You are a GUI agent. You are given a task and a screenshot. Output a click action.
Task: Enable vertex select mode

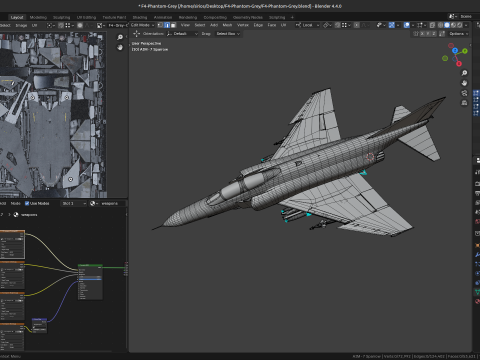pyautogui.click(x=160, y=25)
